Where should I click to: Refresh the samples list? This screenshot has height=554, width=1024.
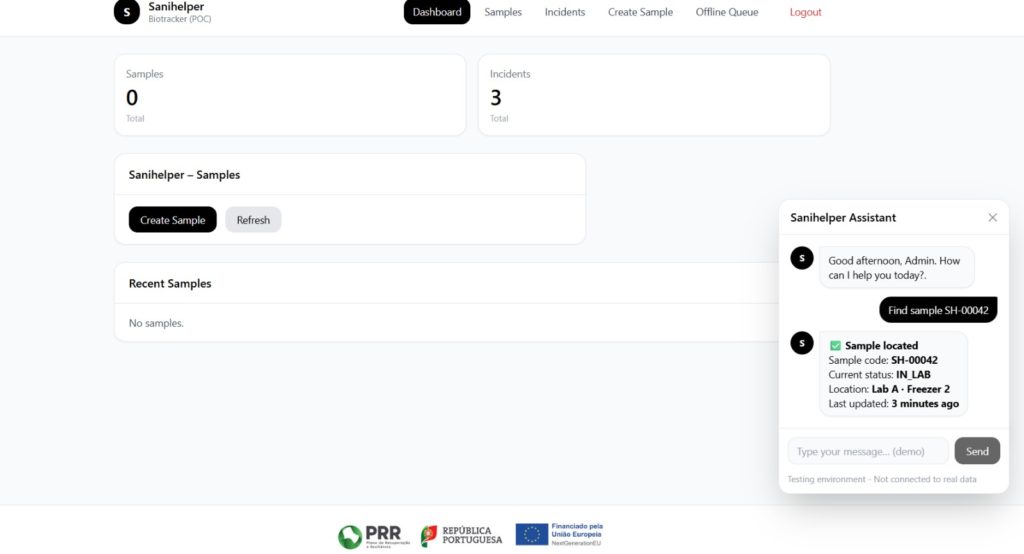(x=253, y=220)
